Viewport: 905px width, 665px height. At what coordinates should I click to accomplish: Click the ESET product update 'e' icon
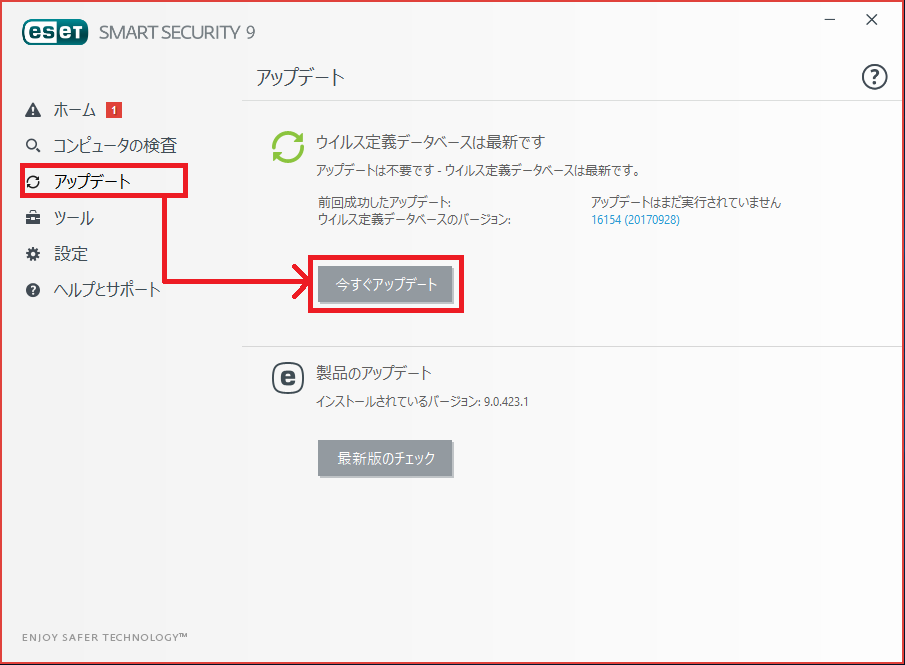pyautogui.click(x=287, y=378)
